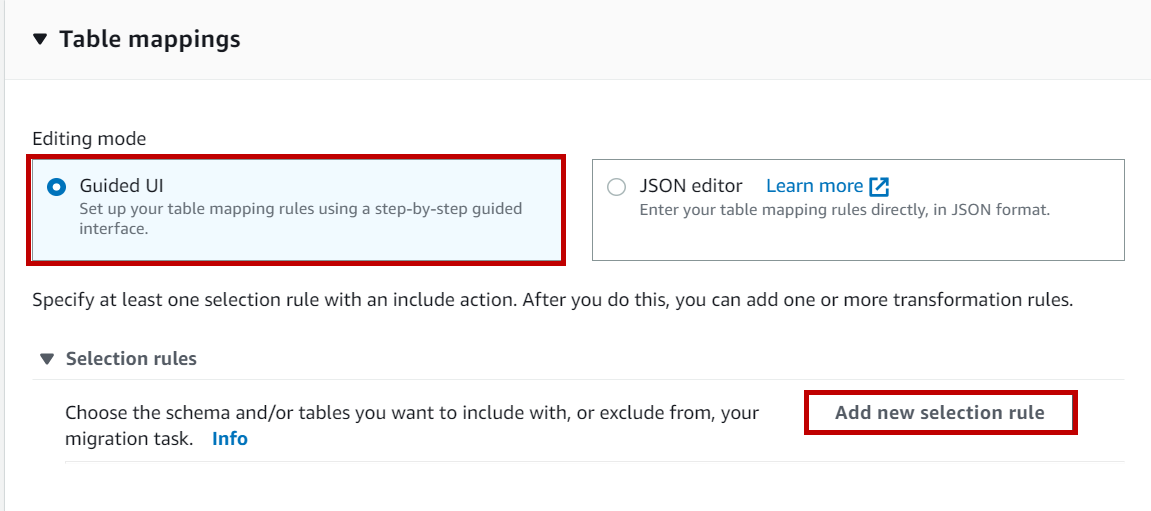Image resolution: width=1151 pixels, height=511 pixels.
Task: Select the Guided UI radio button
Action: click(x=57, y=187)
